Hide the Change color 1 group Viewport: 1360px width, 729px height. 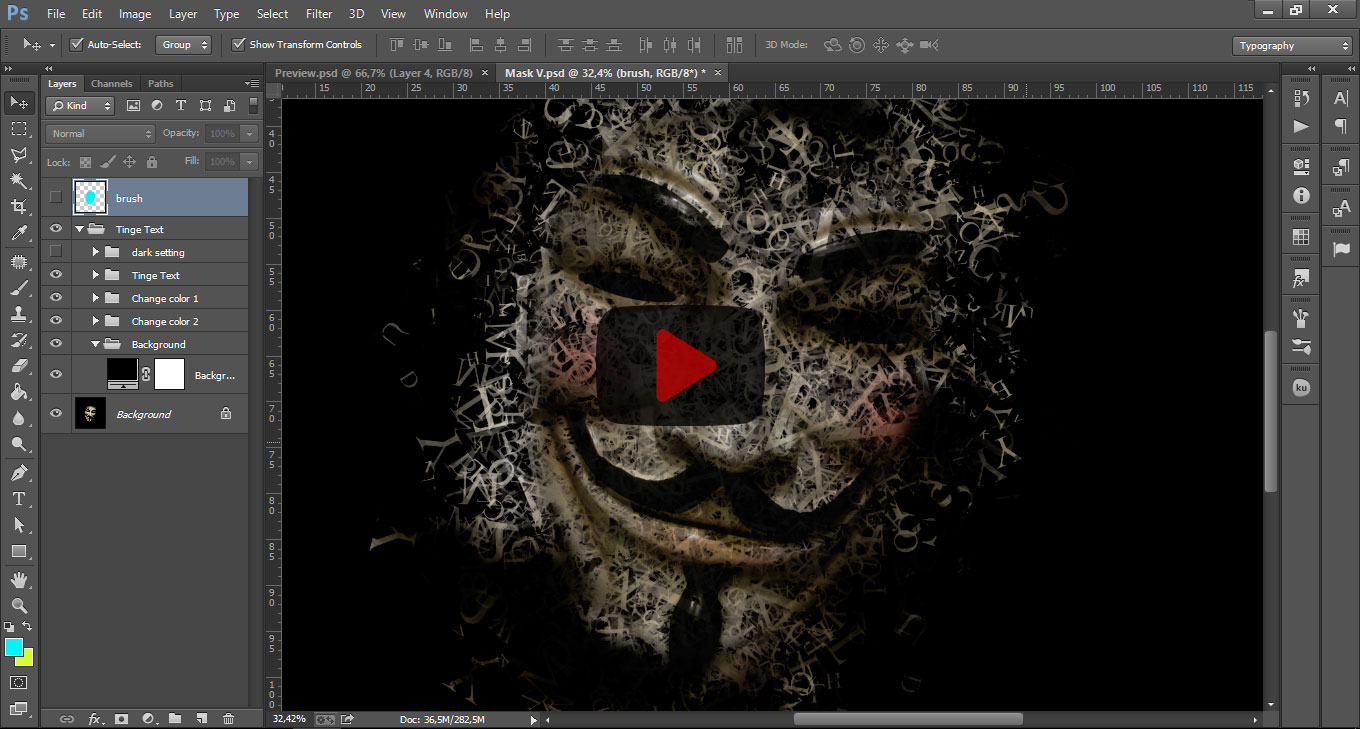pos(56,298)
